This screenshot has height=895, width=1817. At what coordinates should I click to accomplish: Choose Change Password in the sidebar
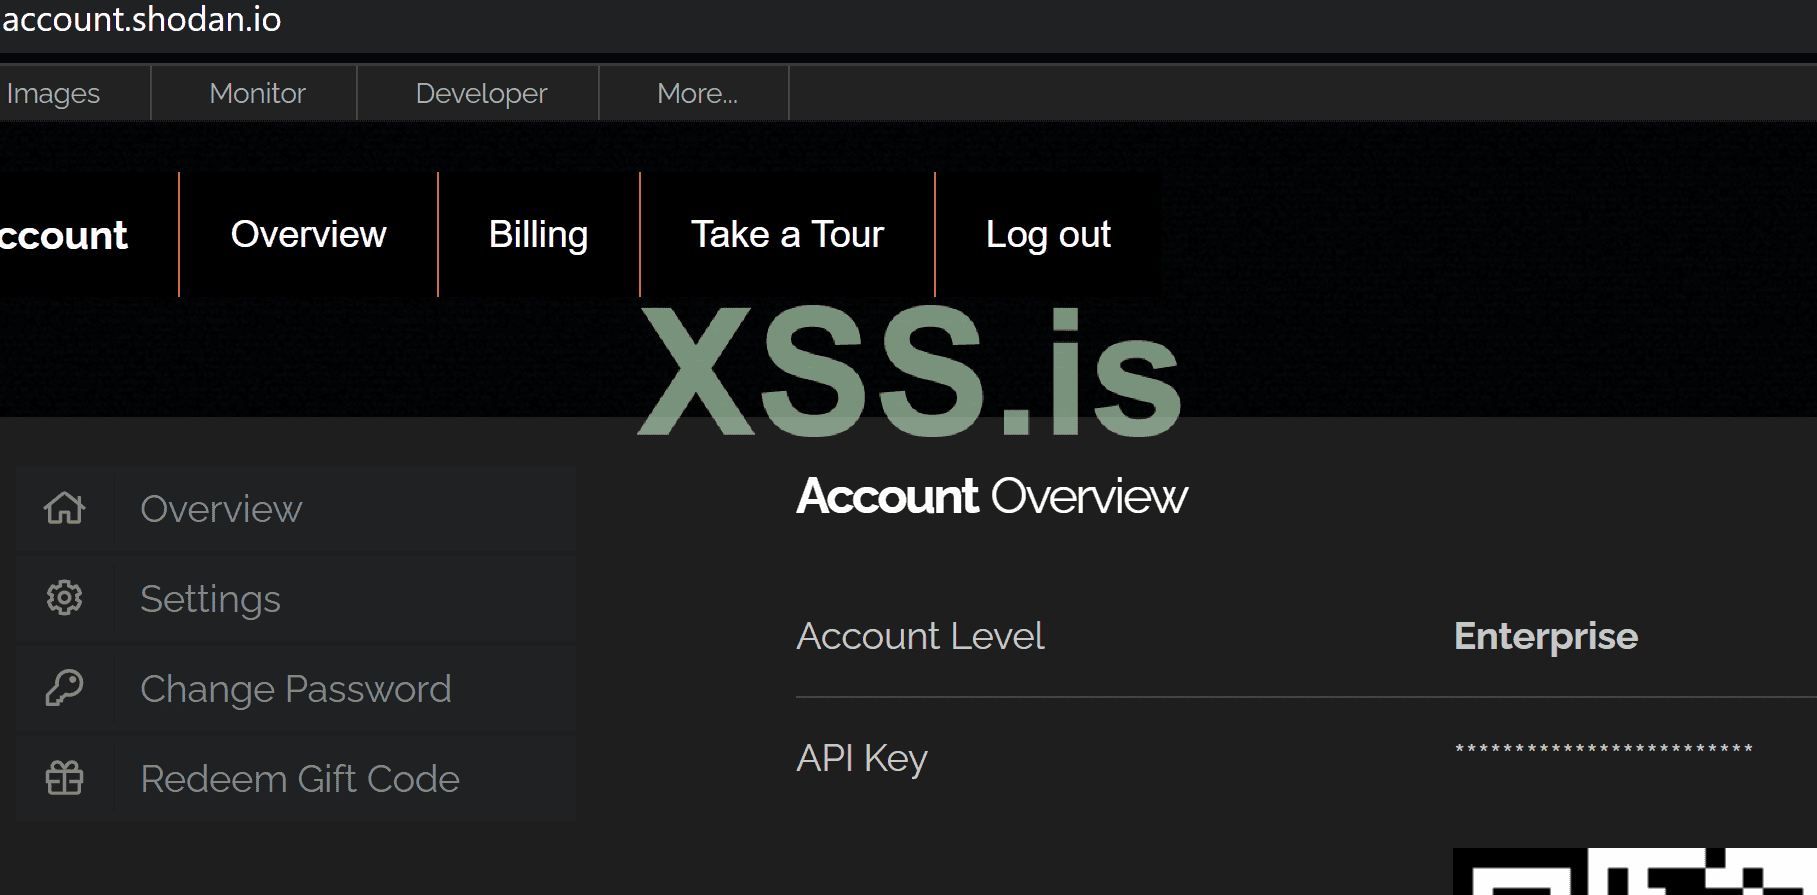coord(296,688)
